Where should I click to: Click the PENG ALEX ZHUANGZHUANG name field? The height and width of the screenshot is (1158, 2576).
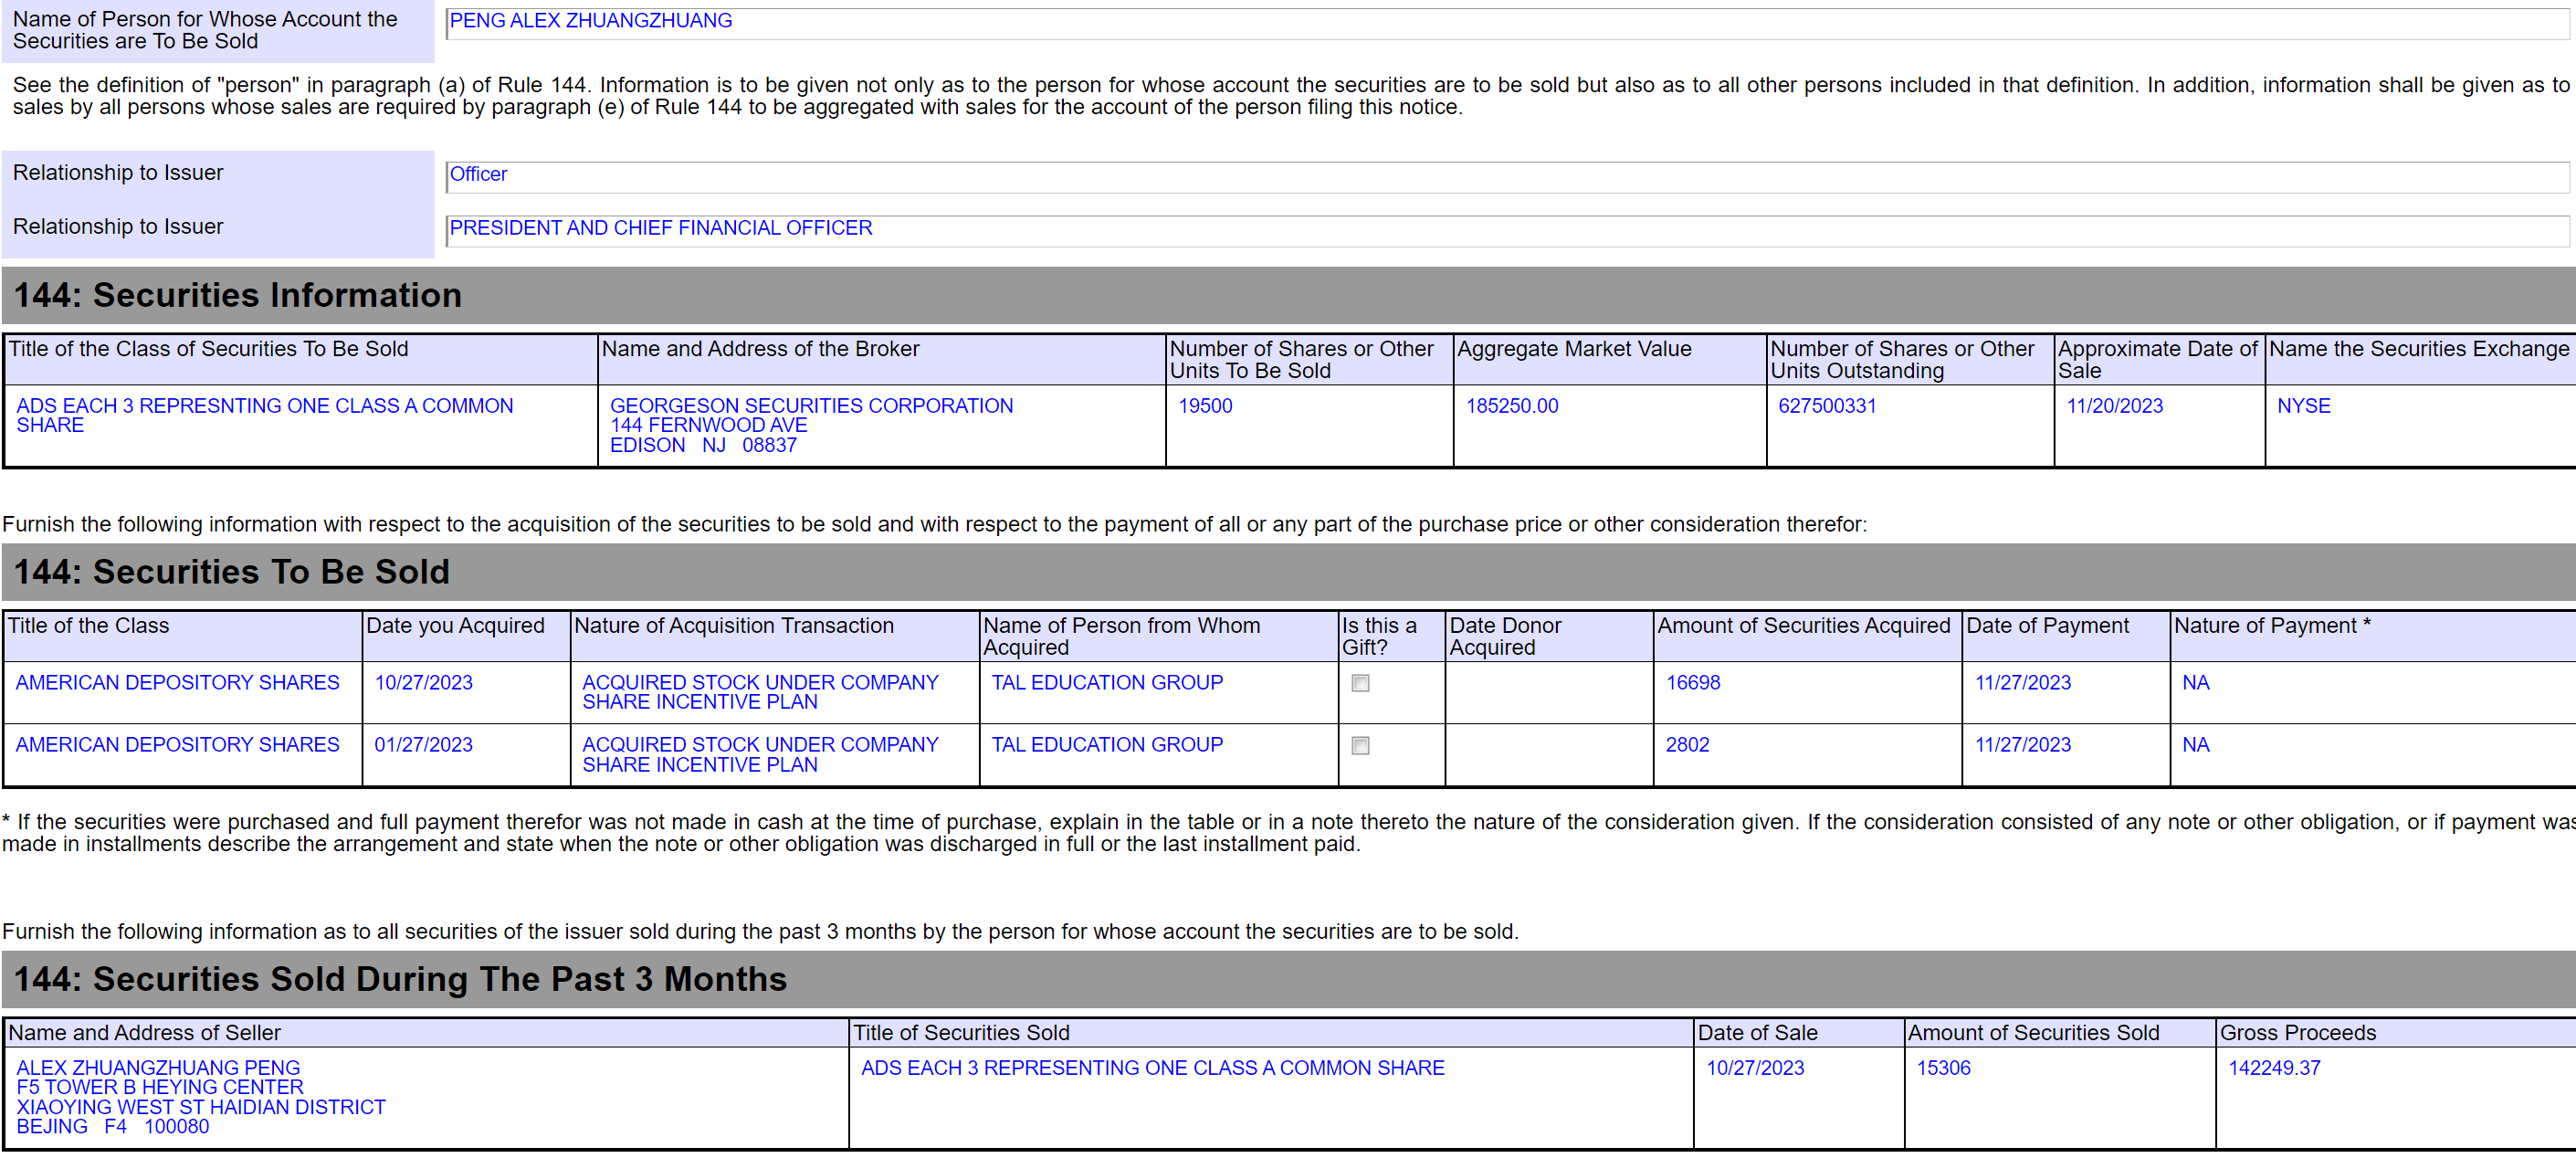590,21
